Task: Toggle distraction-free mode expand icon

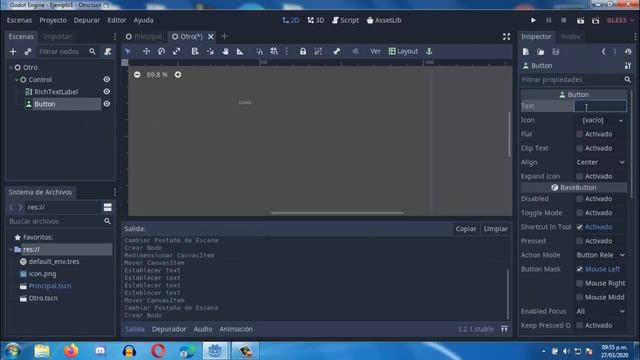Action: click(507, 37)
